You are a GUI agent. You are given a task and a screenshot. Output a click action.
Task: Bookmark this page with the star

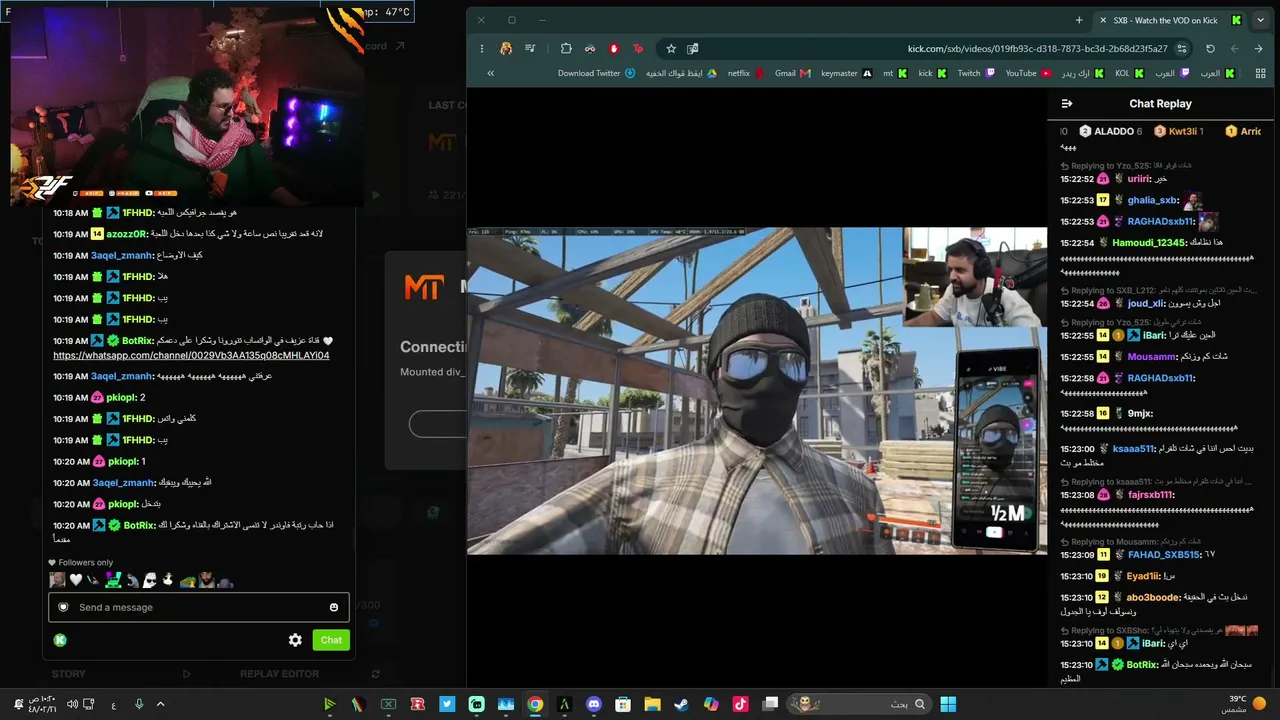pyautogui.click(x=671, y=48)
